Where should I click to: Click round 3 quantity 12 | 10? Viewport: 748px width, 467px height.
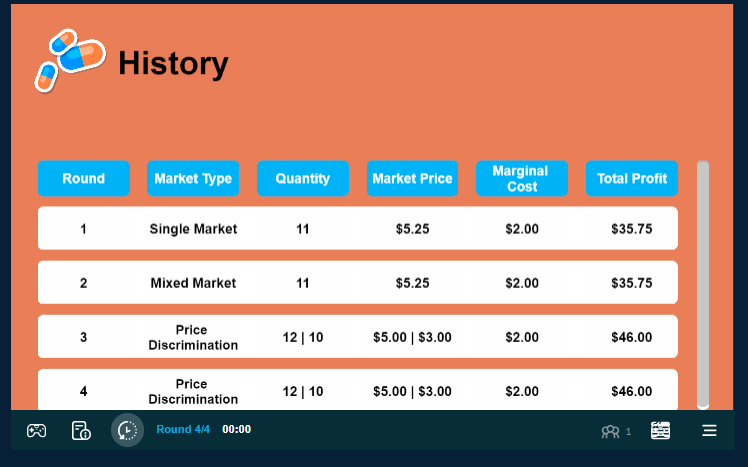(x=303, y=337)
